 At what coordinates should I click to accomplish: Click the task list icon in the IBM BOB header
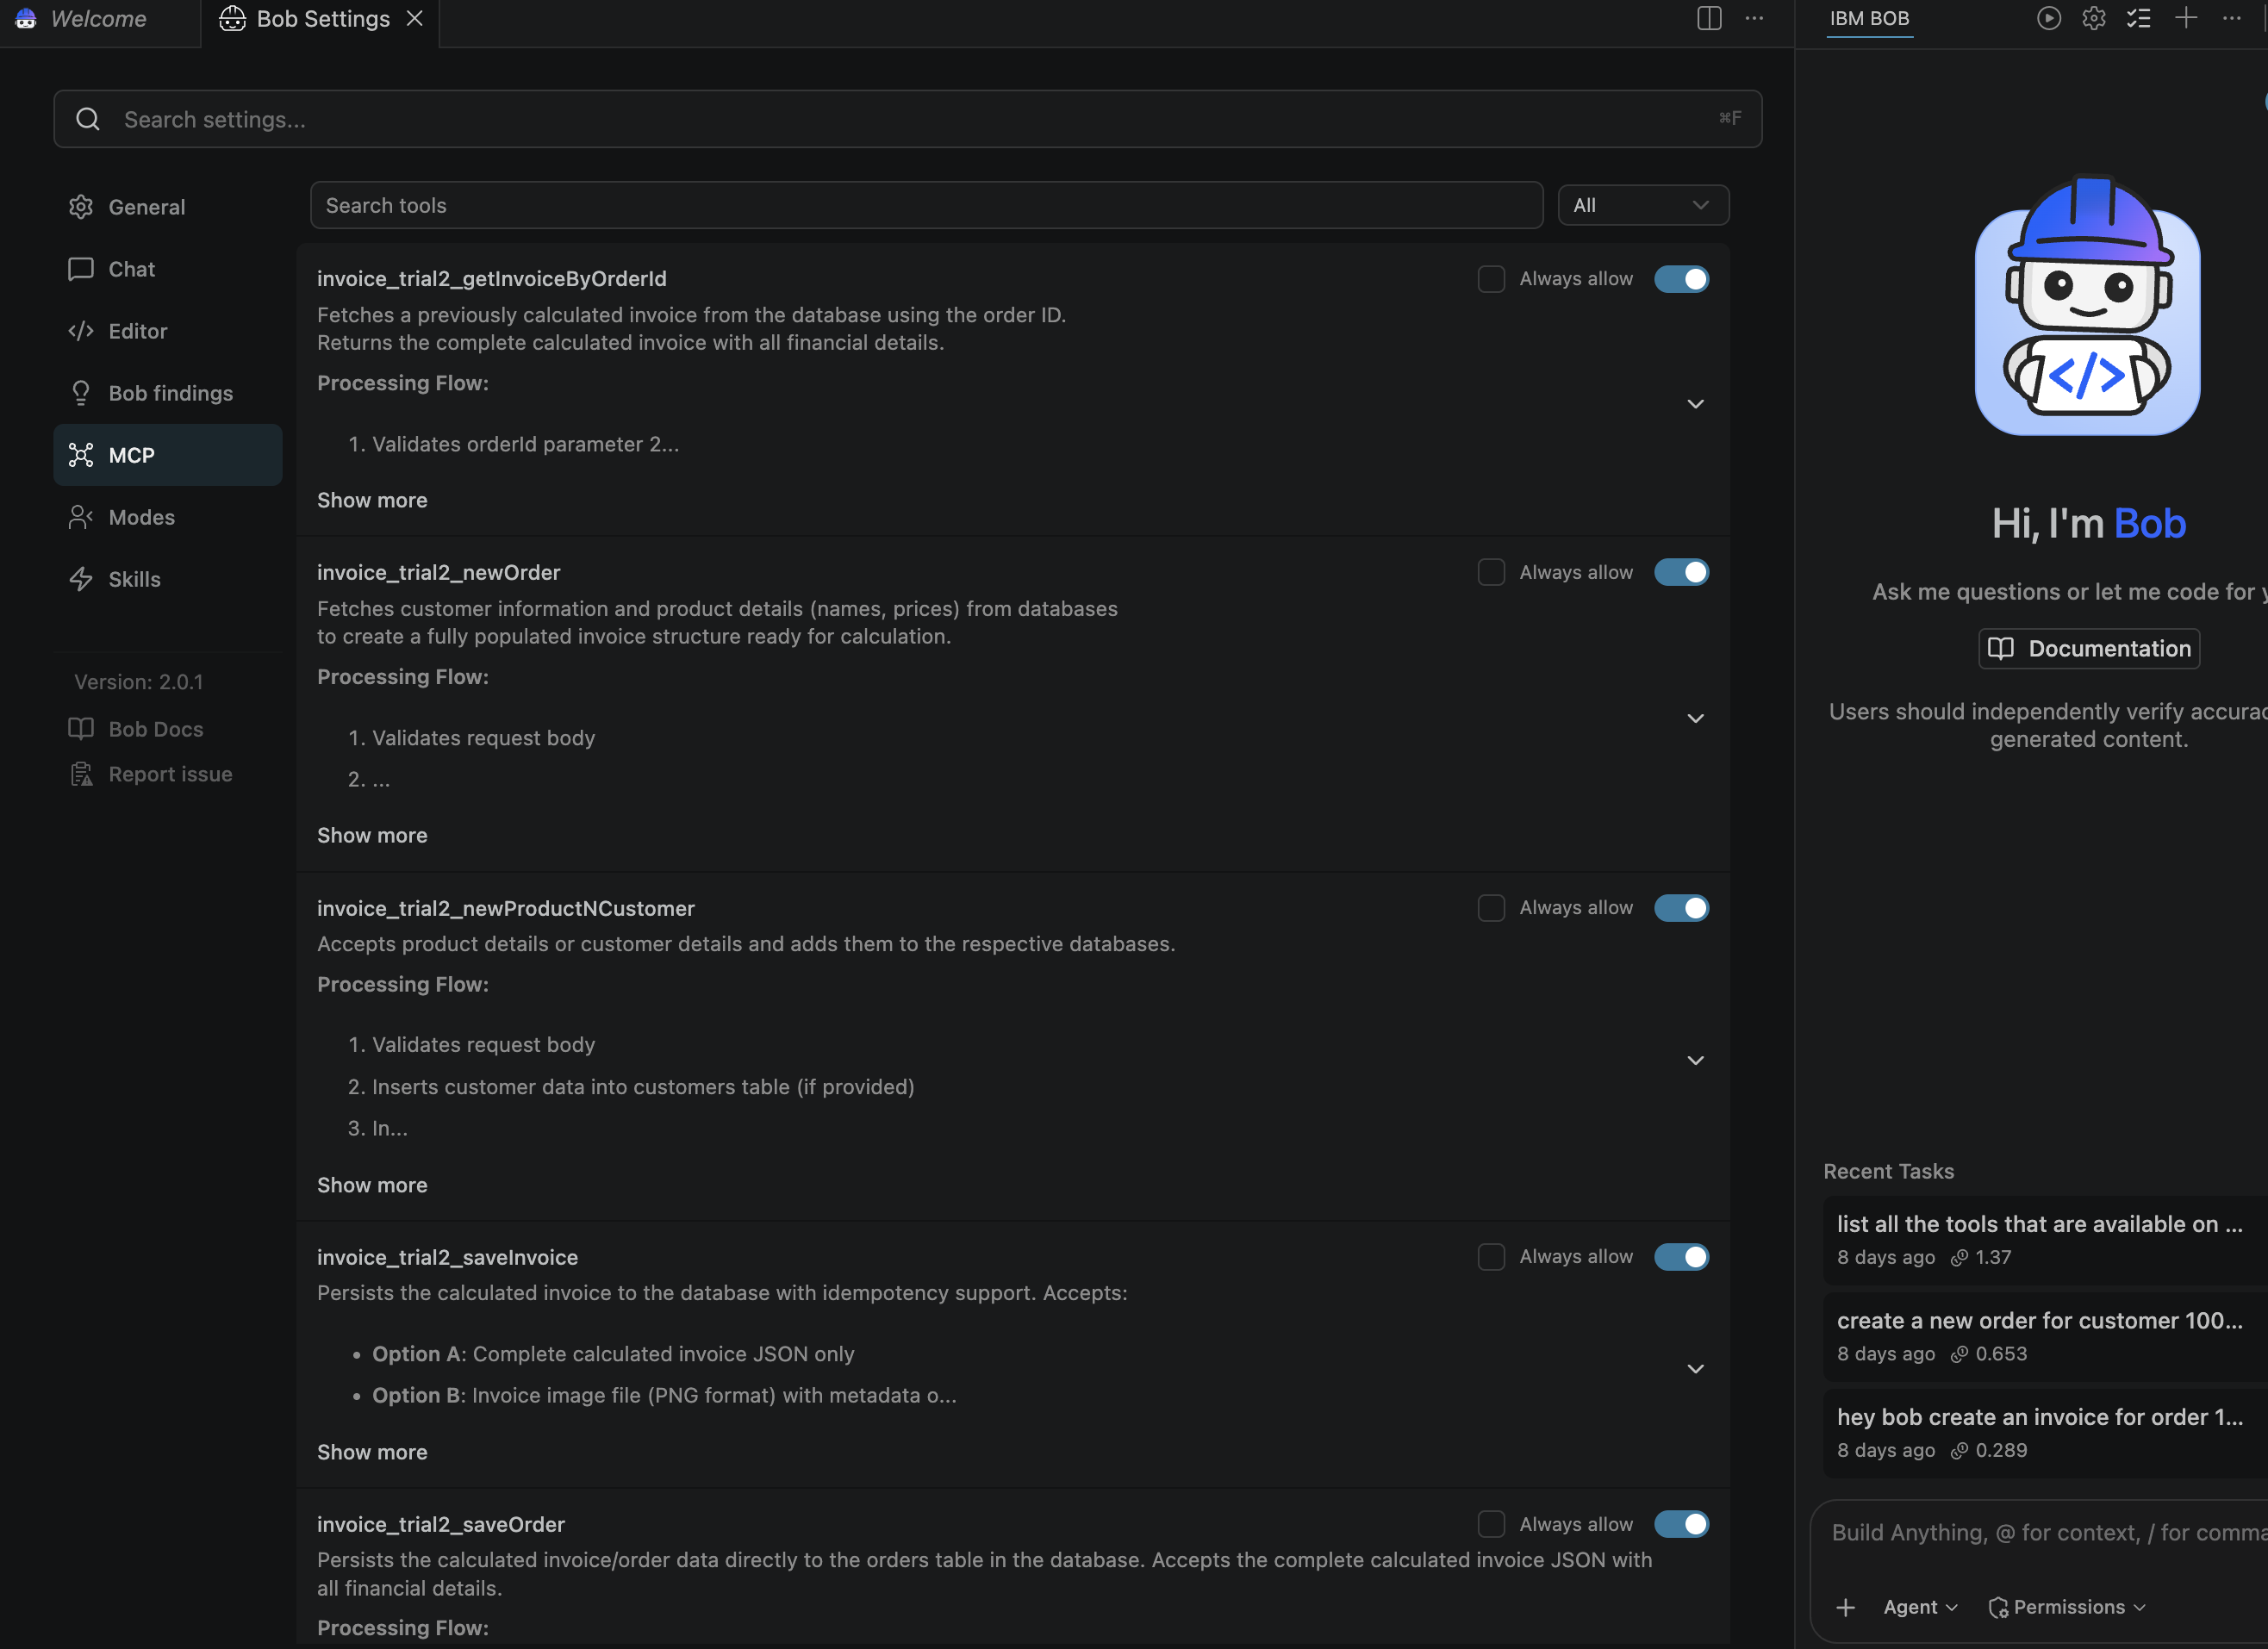2138,19
